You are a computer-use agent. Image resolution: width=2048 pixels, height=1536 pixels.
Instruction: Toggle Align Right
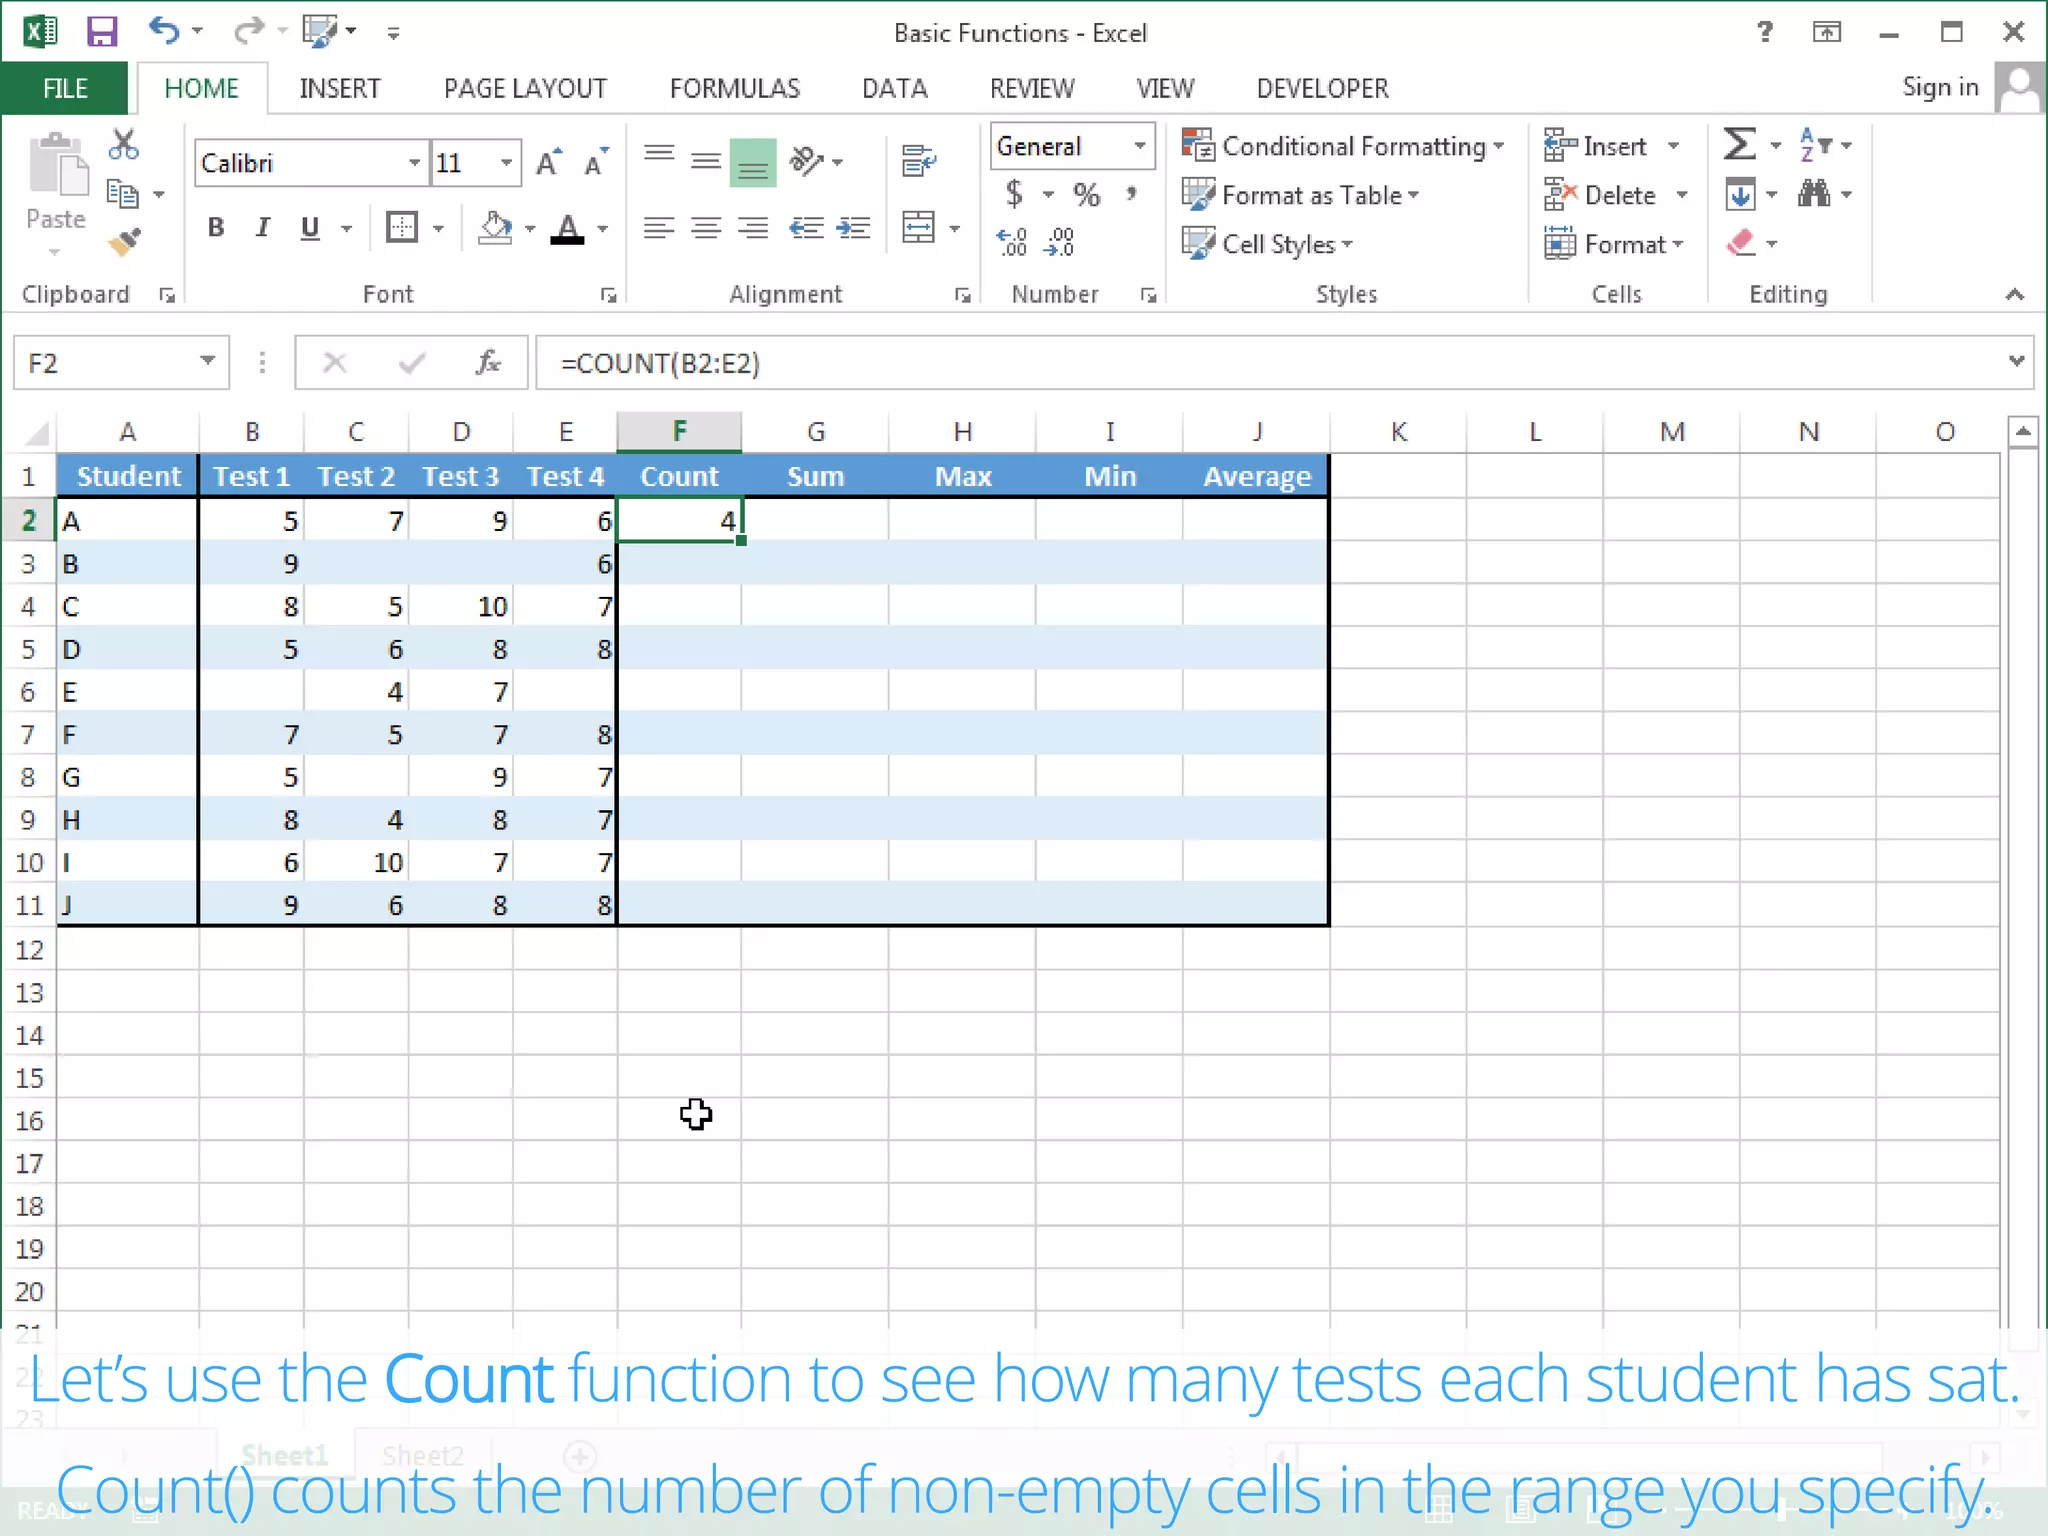753,229
